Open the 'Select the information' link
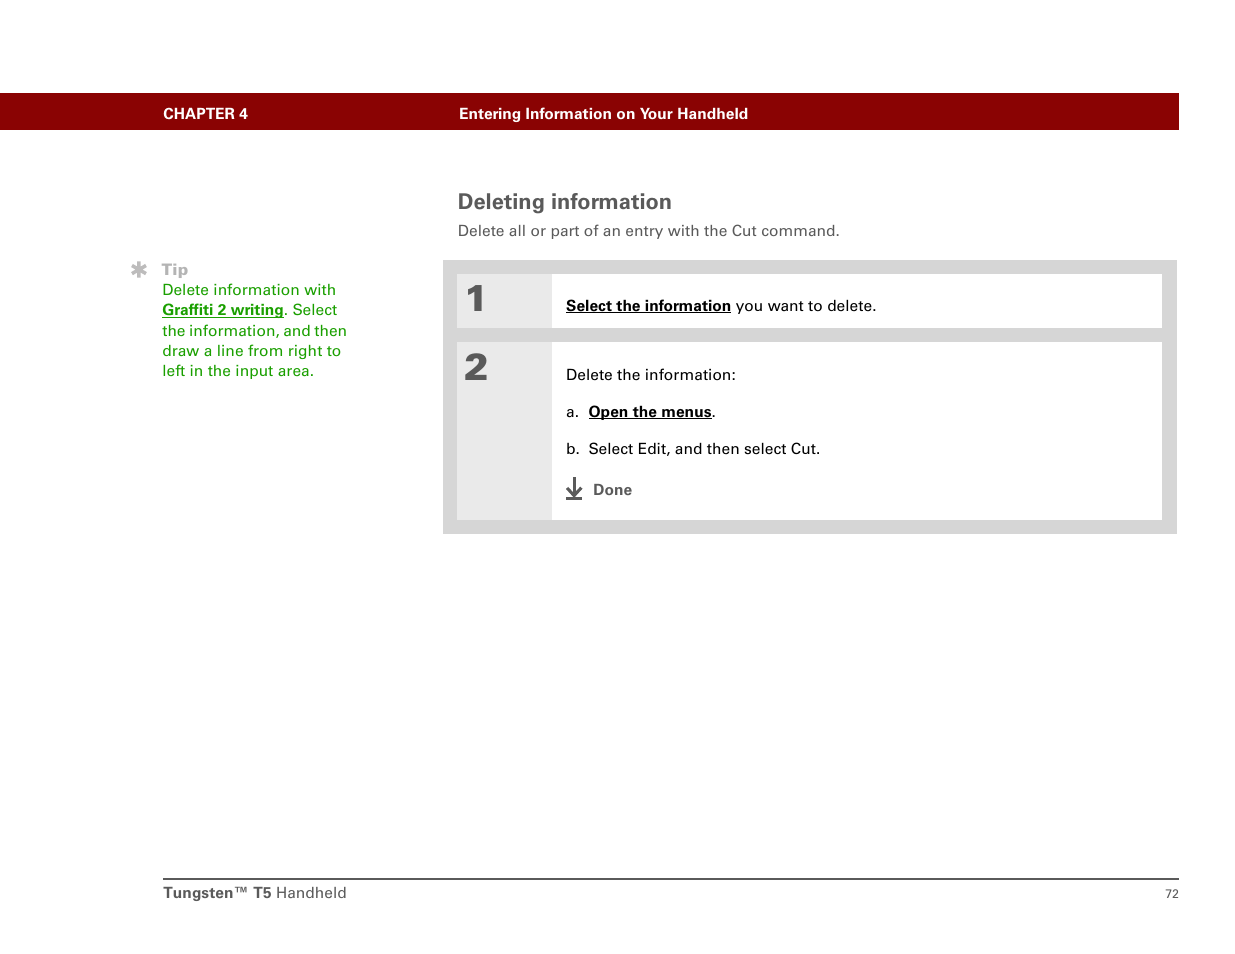Image resolution: width=1235 pixels, height=954 pixels. coord(648,306)
